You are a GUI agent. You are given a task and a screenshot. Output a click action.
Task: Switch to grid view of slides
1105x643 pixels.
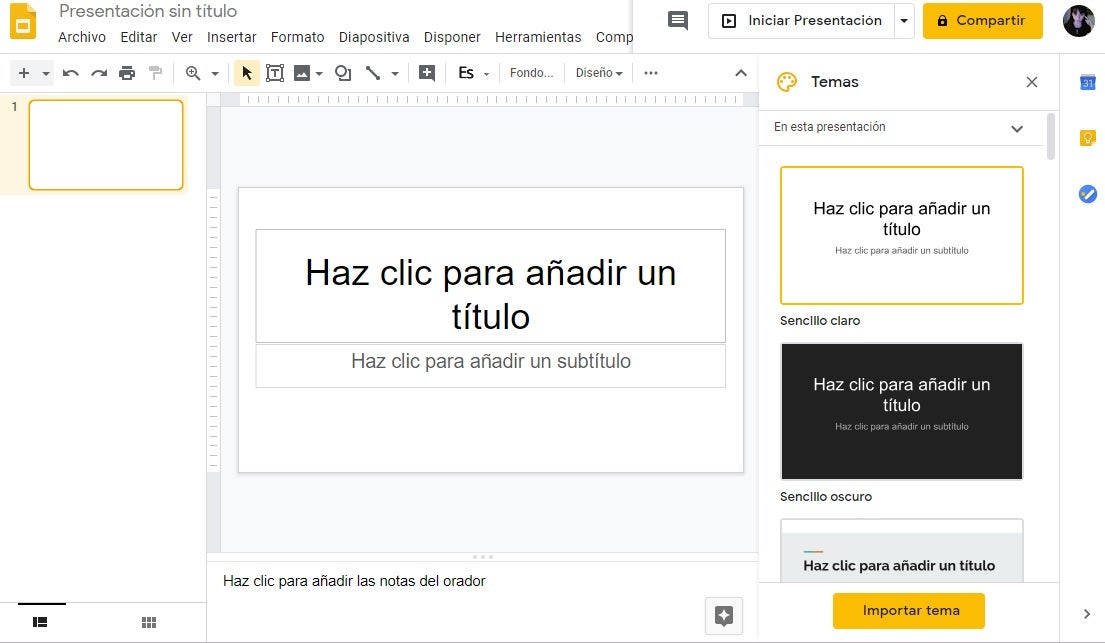pyautogui.click(x=149, y=622)
